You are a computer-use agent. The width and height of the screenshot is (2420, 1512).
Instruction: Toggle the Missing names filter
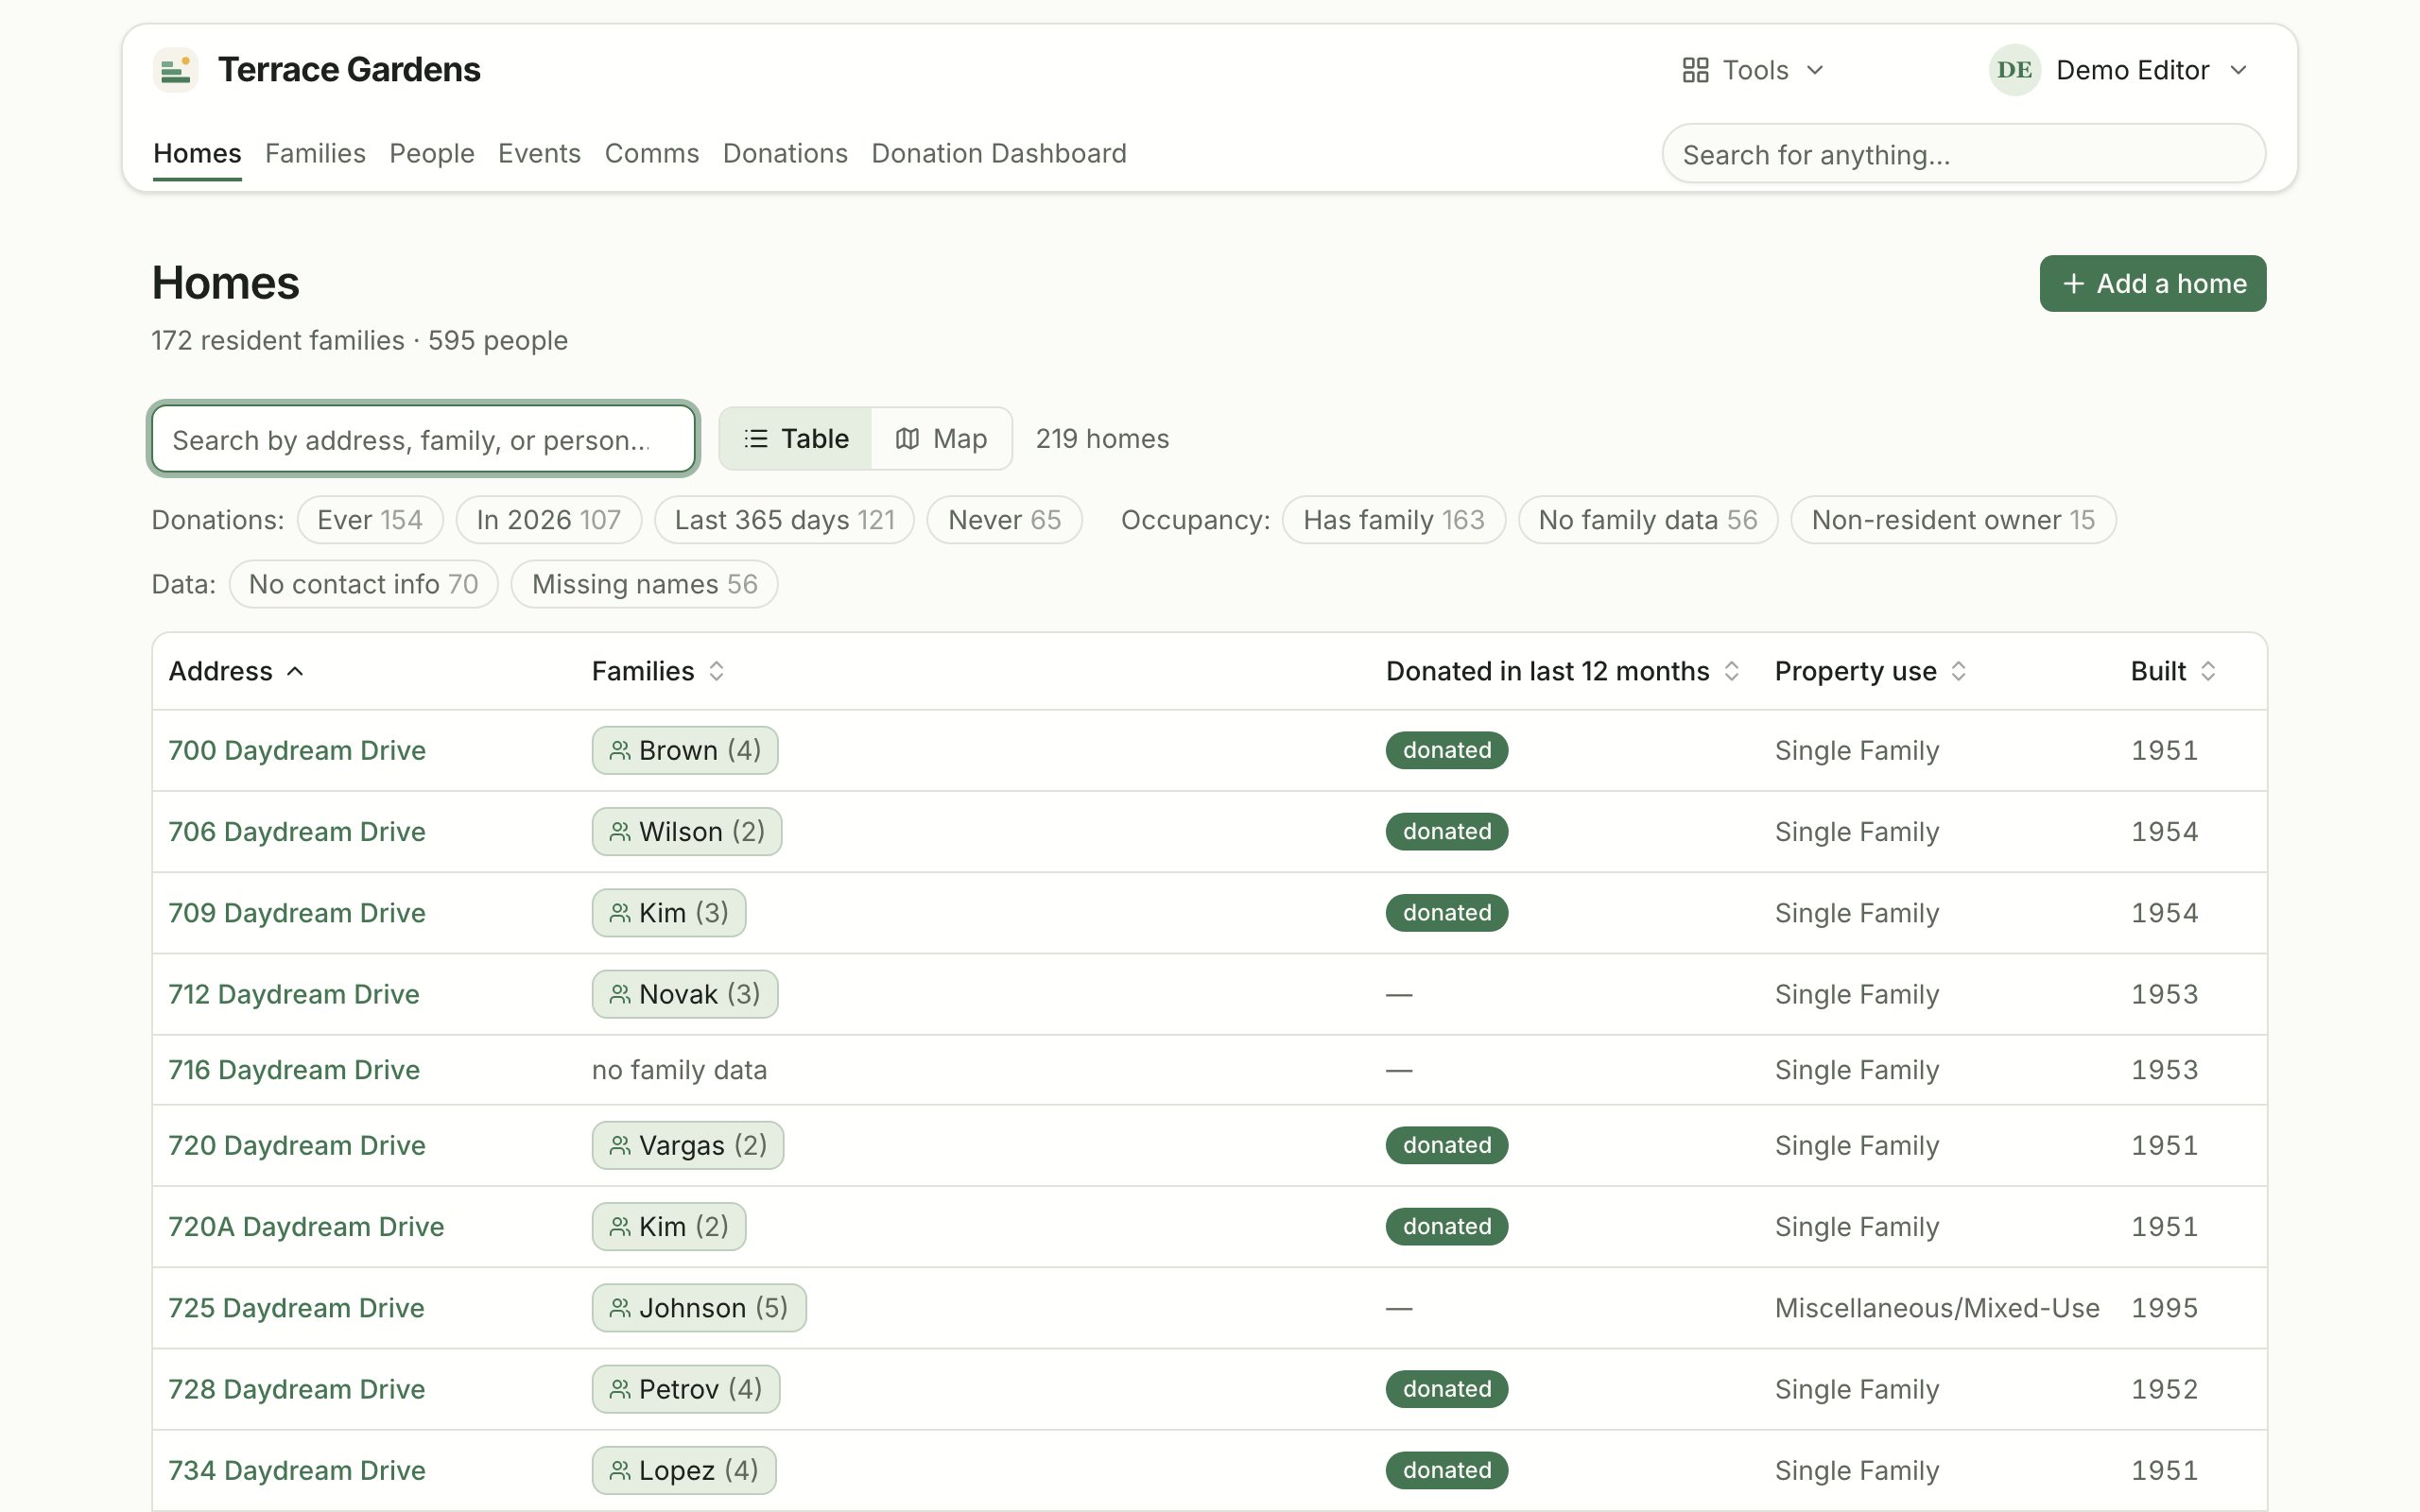tap(644, 584)
